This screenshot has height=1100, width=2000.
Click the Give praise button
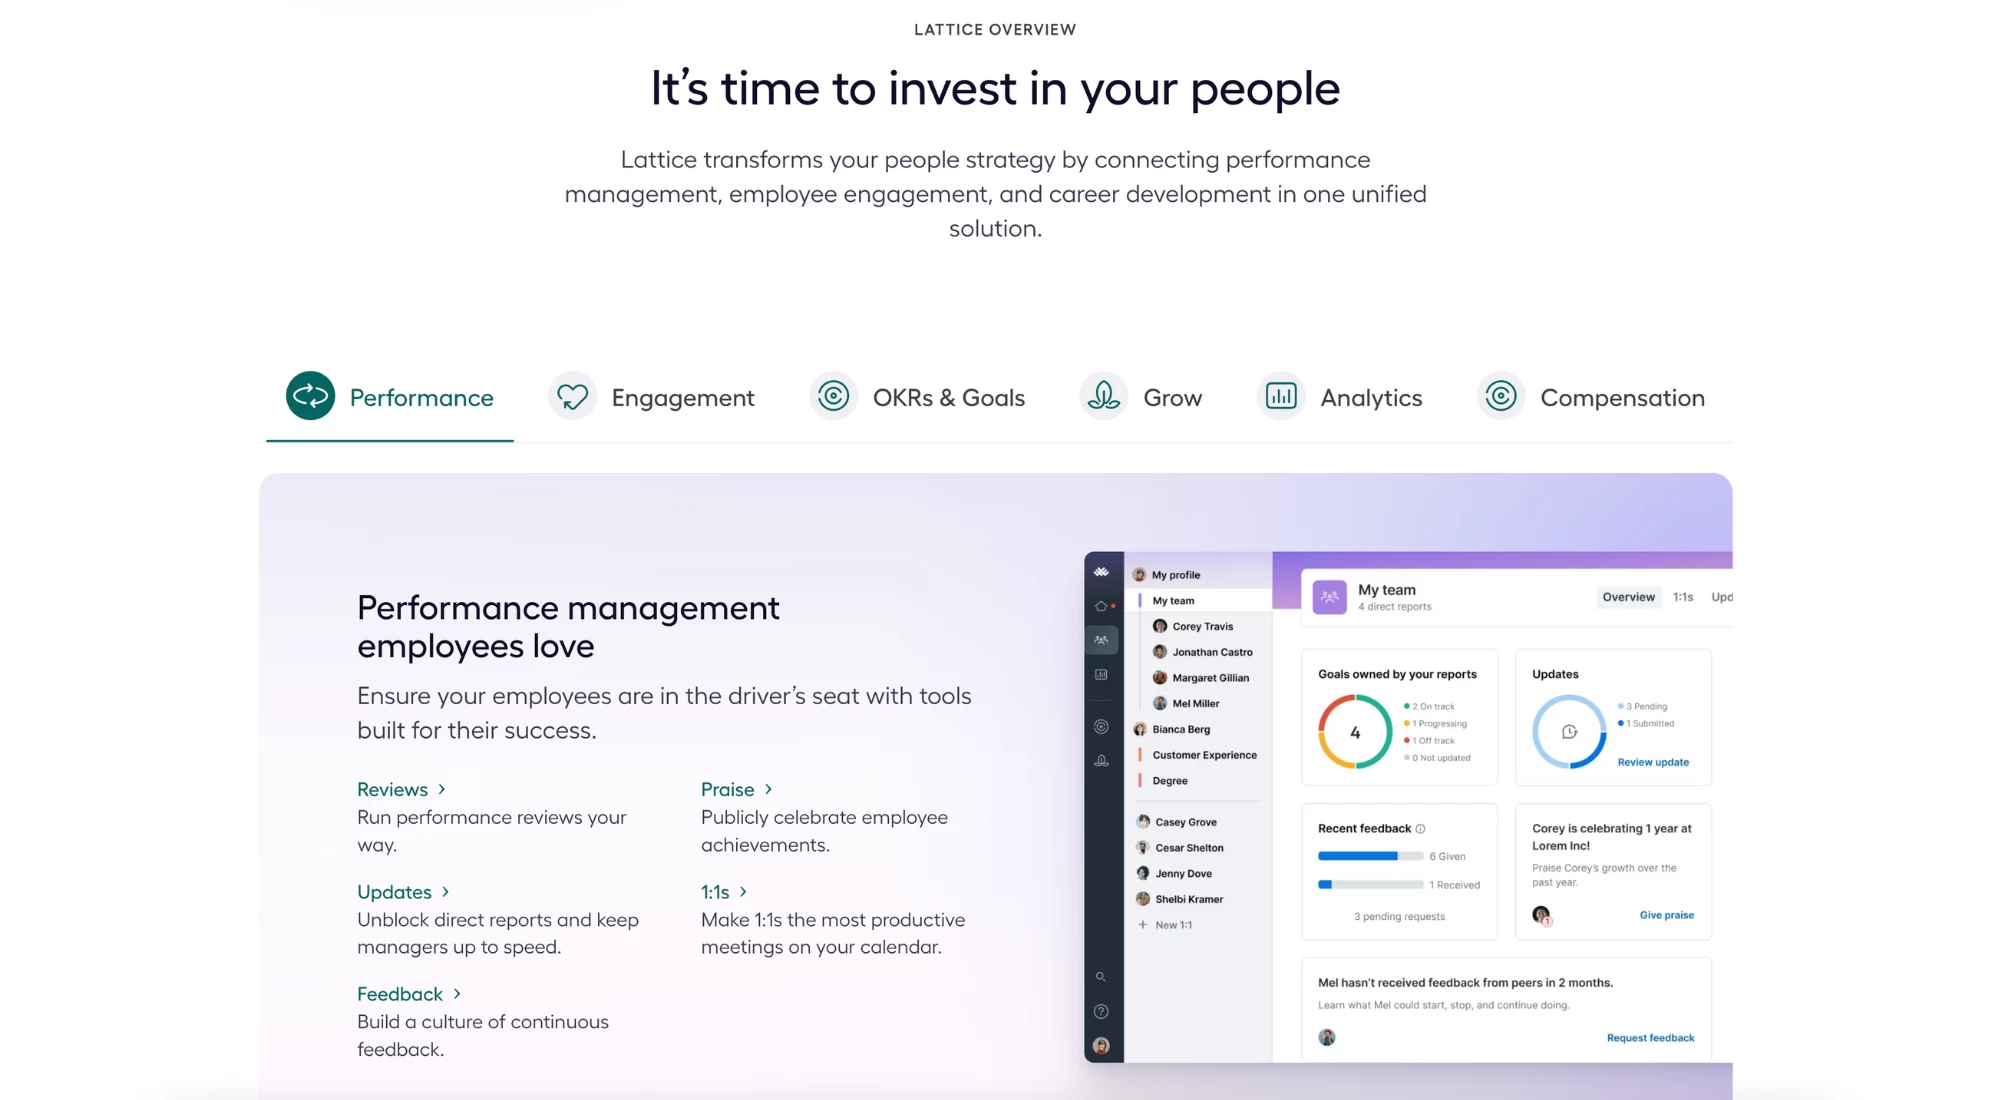1666,914
